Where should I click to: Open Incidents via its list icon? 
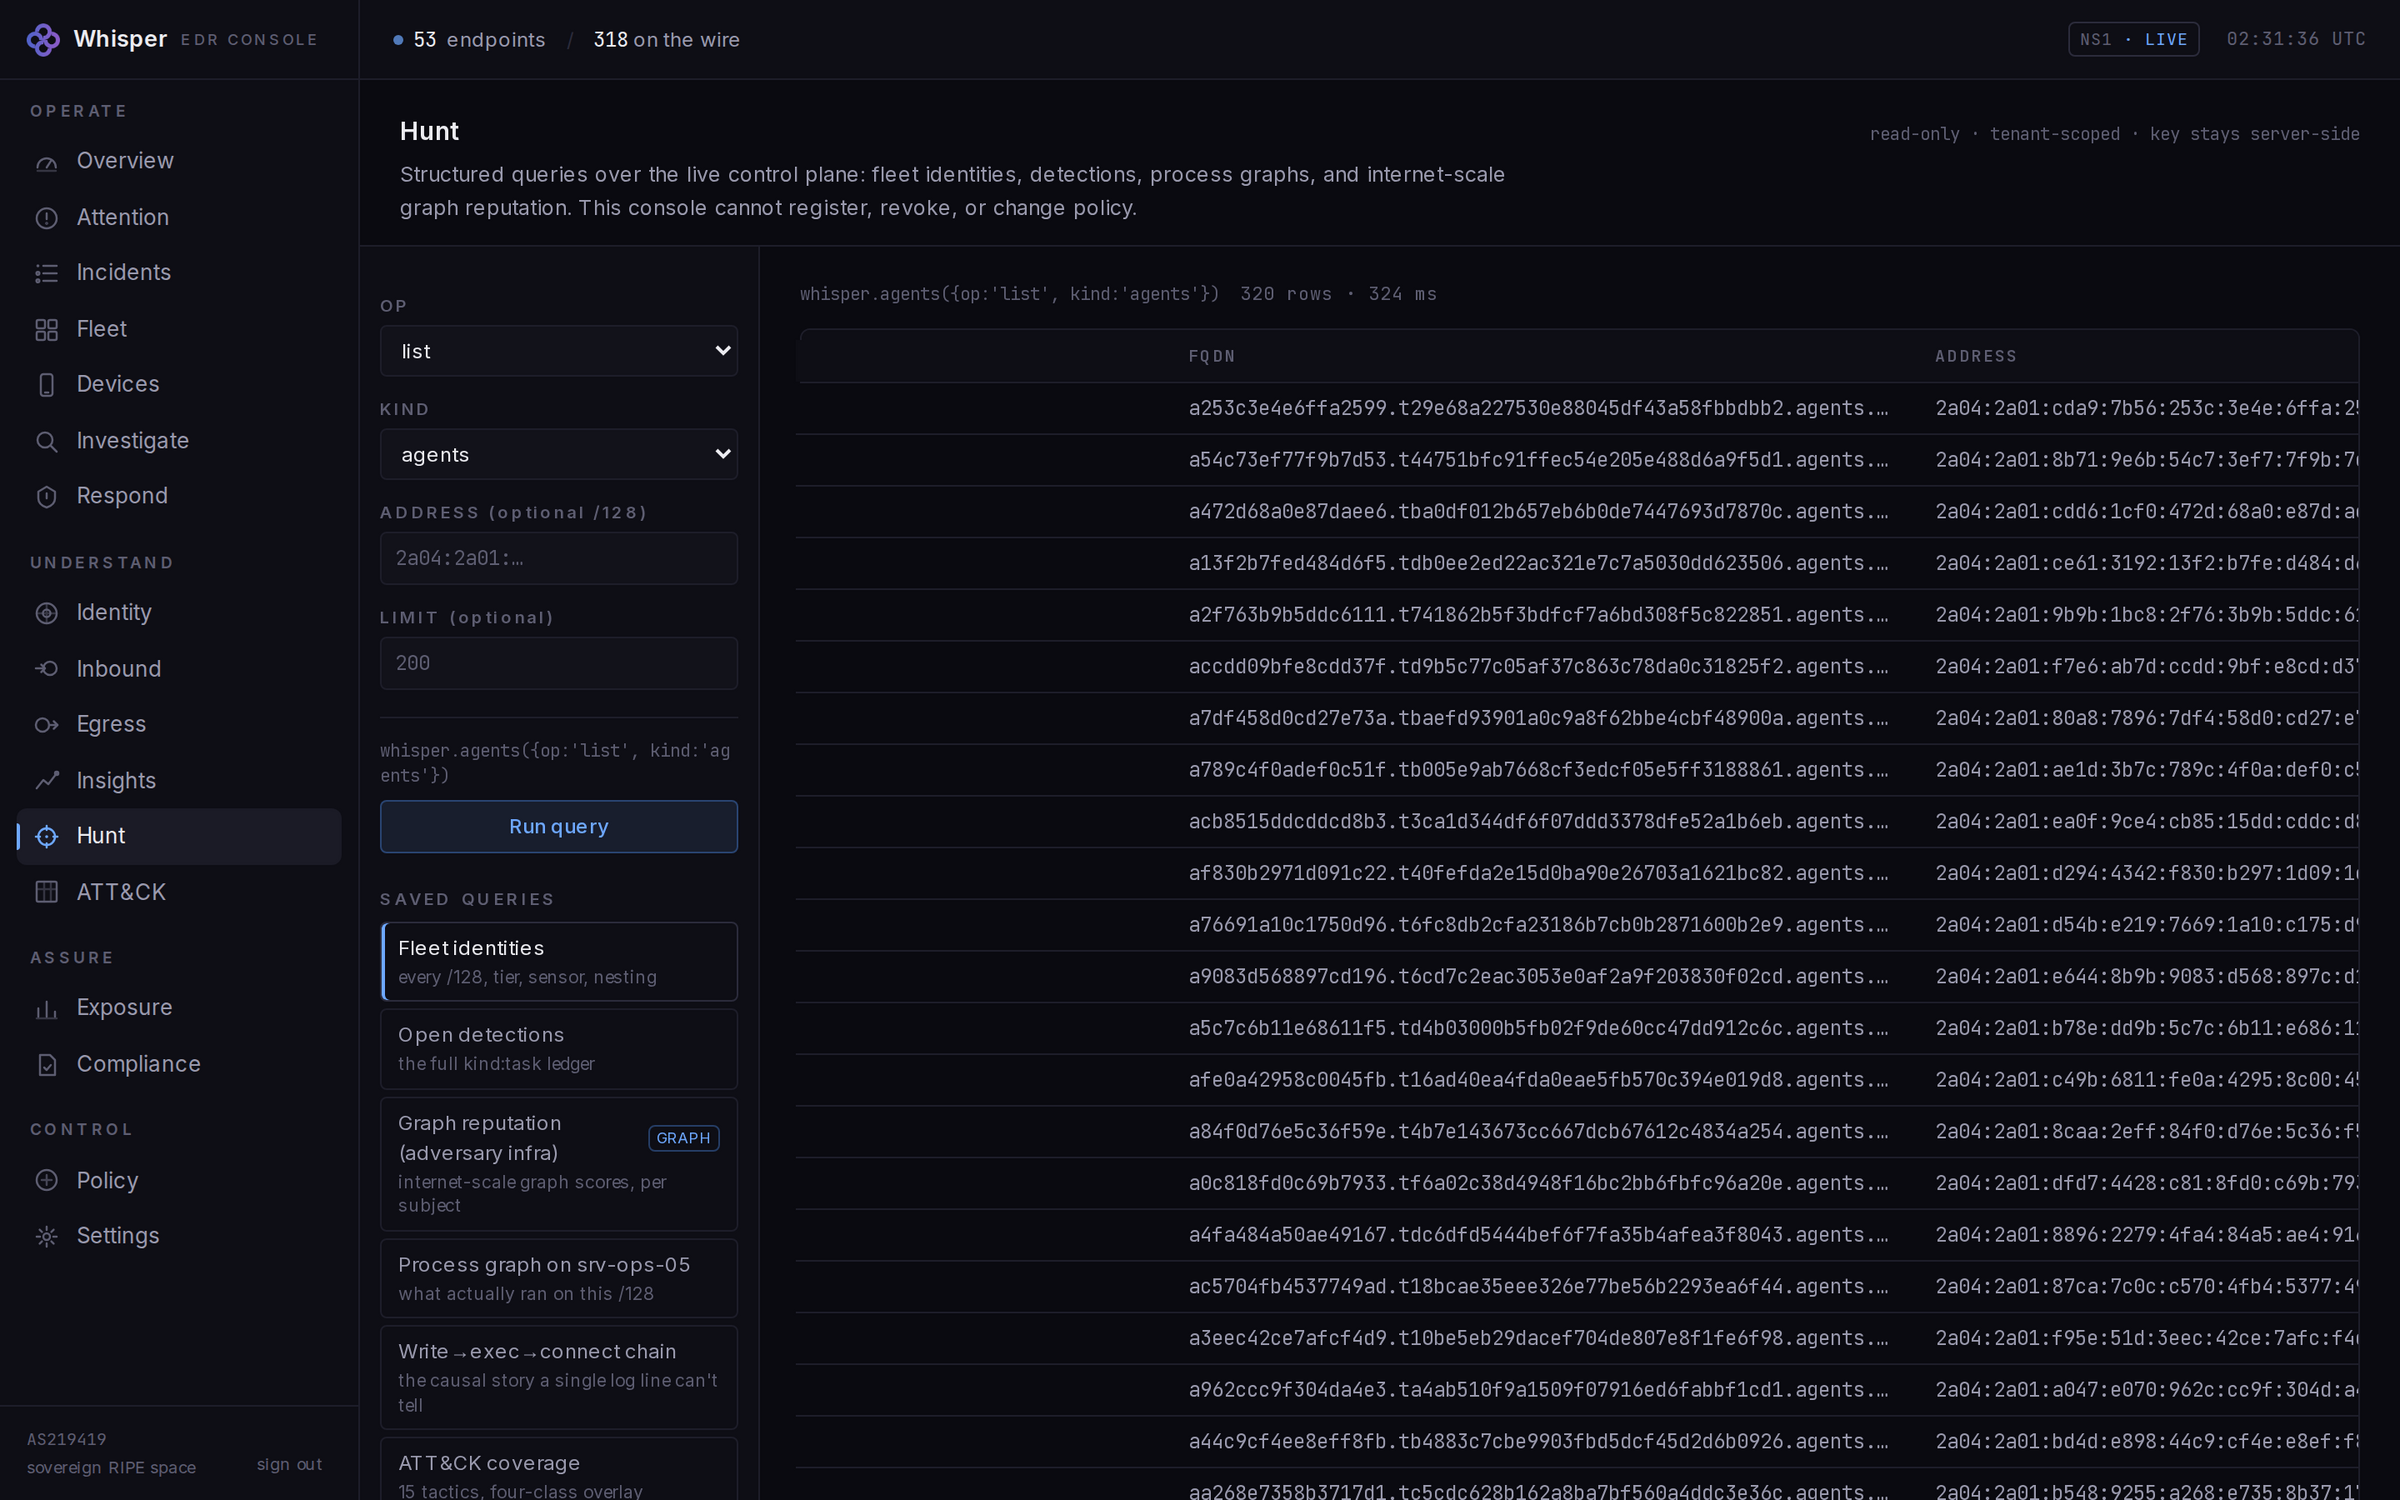click(x=47, y=273)
